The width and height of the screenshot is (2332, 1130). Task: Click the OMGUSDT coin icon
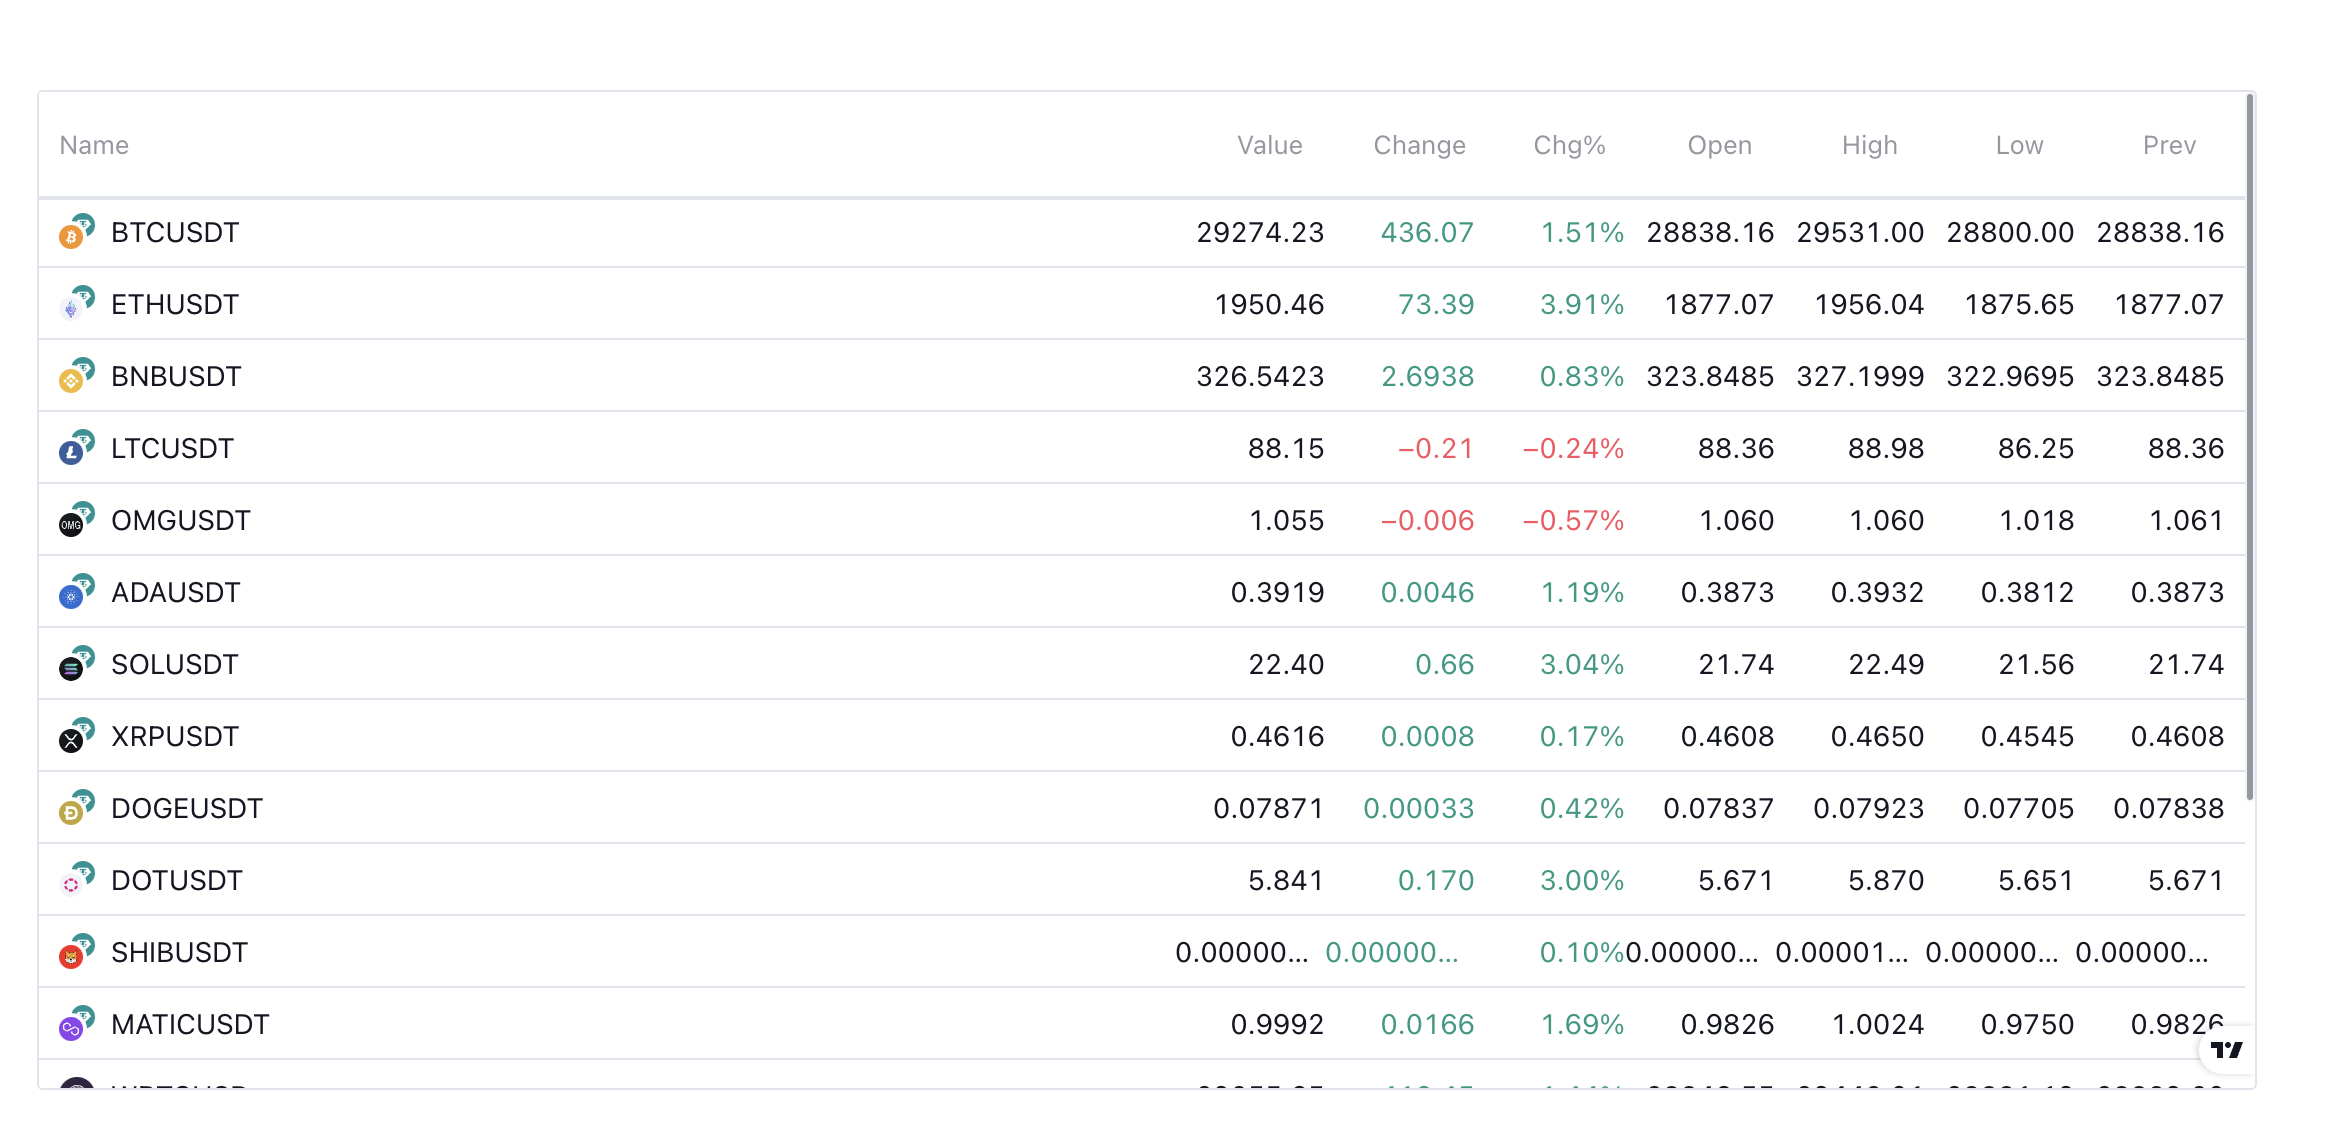(x=76, y=519)
